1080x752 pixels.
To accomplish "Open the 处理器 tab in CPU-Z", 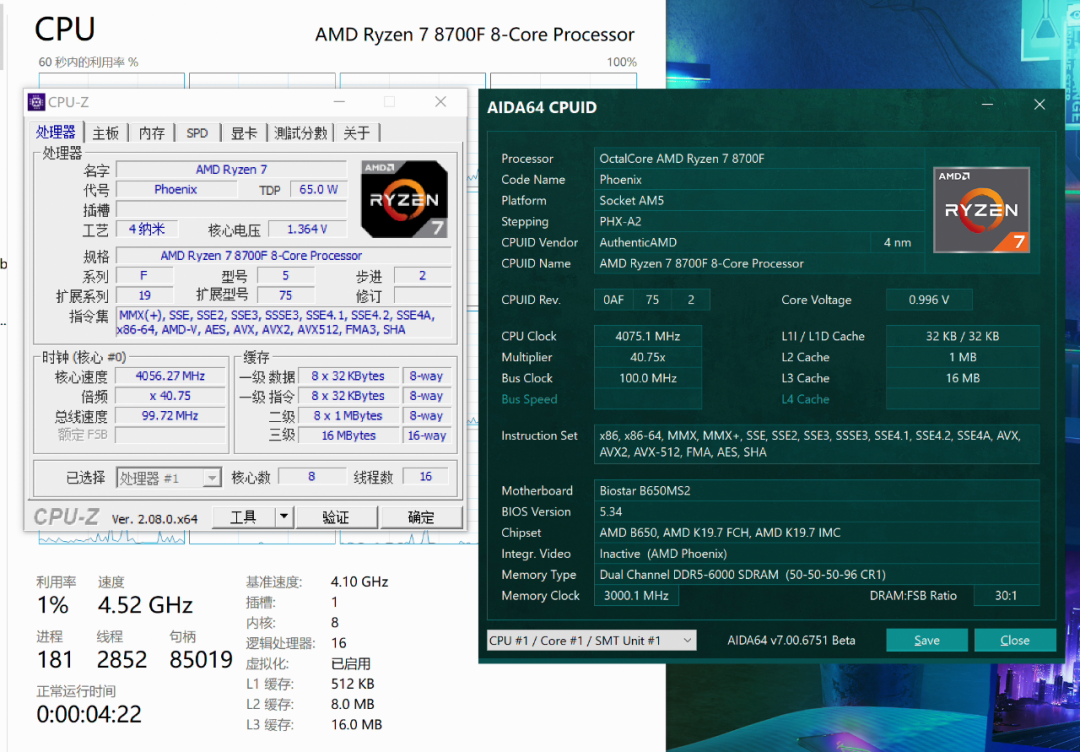I will (56, 132).
